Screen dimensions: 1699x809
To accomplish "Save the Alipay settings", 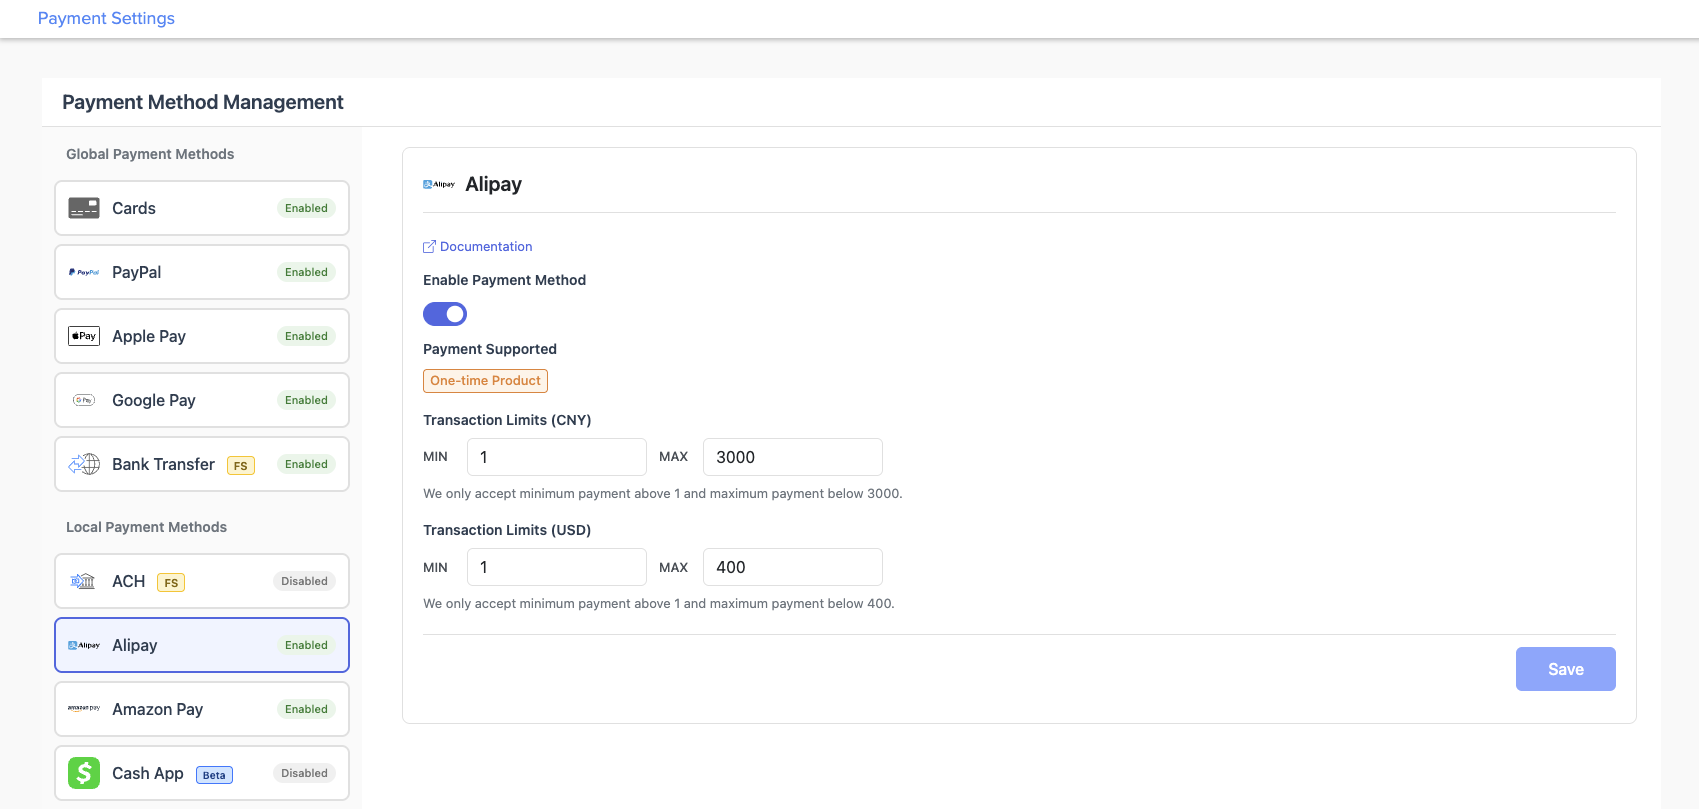I will coord(1566,669).
